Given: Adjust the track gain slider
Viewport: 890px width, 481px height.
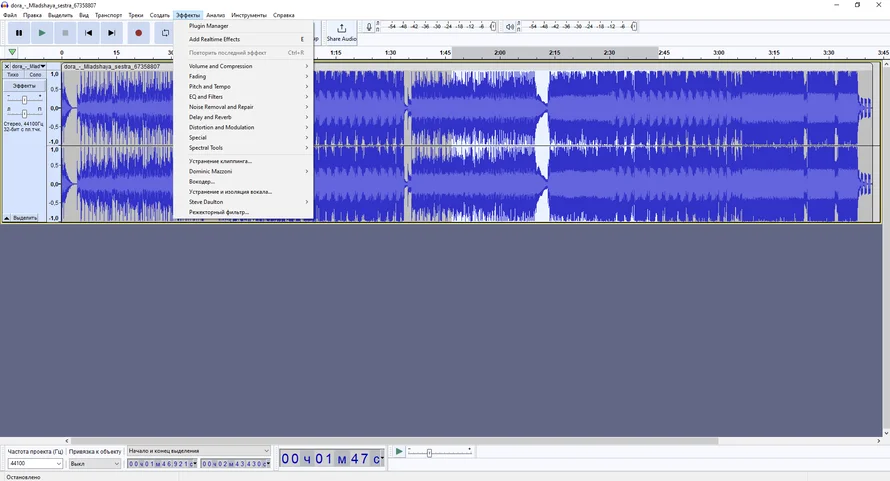Looking at the screenshot, I should coord(24,99).
